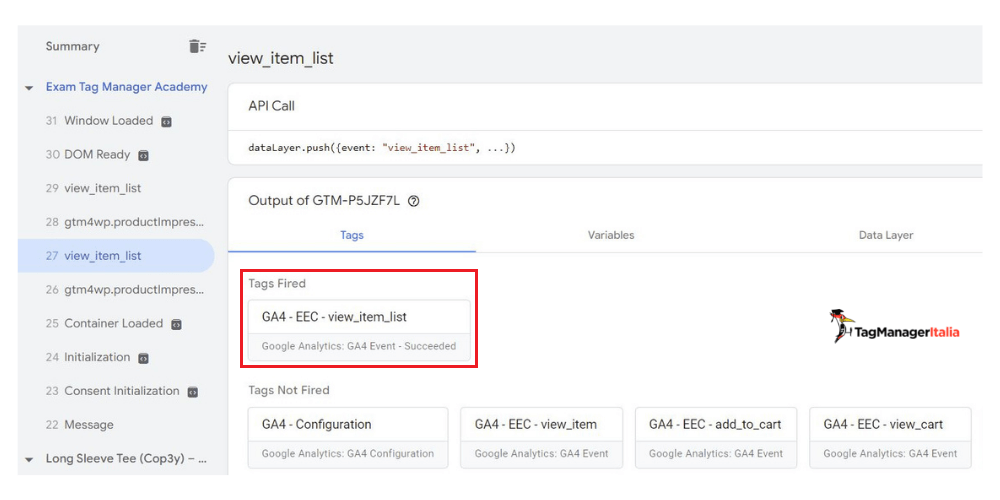
Task: Open the GA4 - EEC - add_to_cart tag card
Action: pyautogui.click(x=716, y=438)
